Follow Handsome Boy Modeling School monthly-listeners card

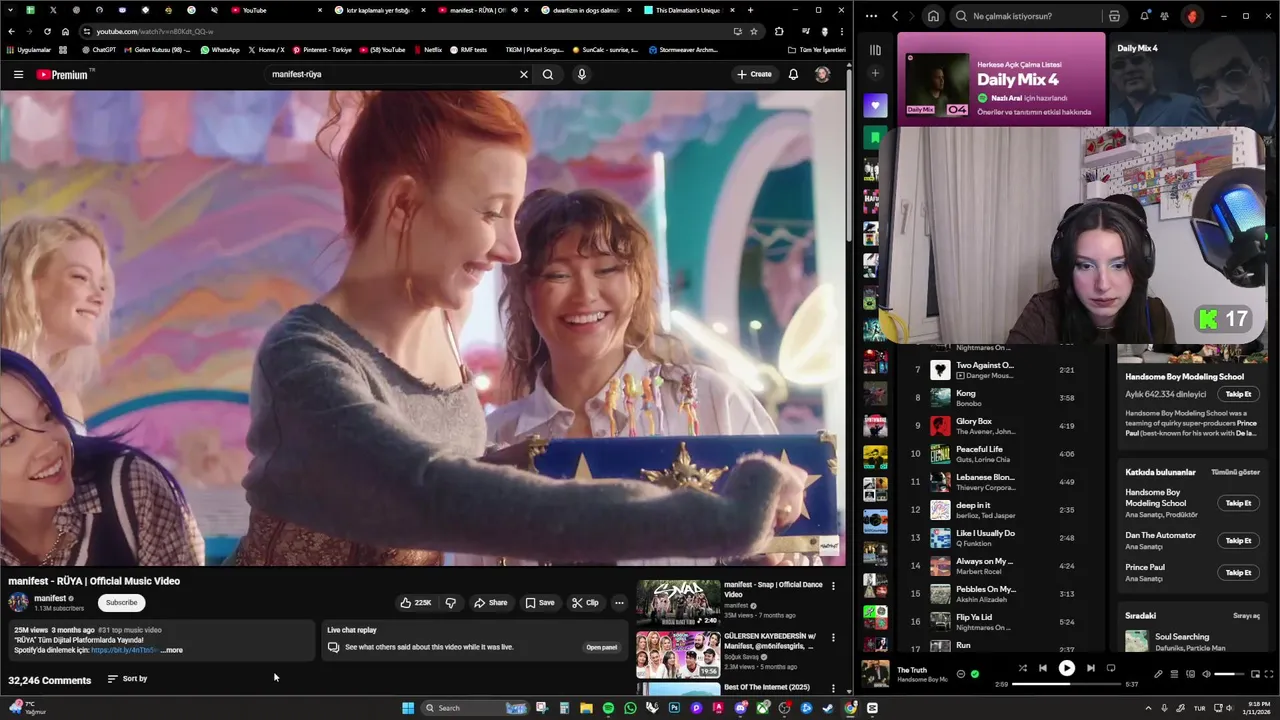pyautogui.click(x=1239, y=394)
